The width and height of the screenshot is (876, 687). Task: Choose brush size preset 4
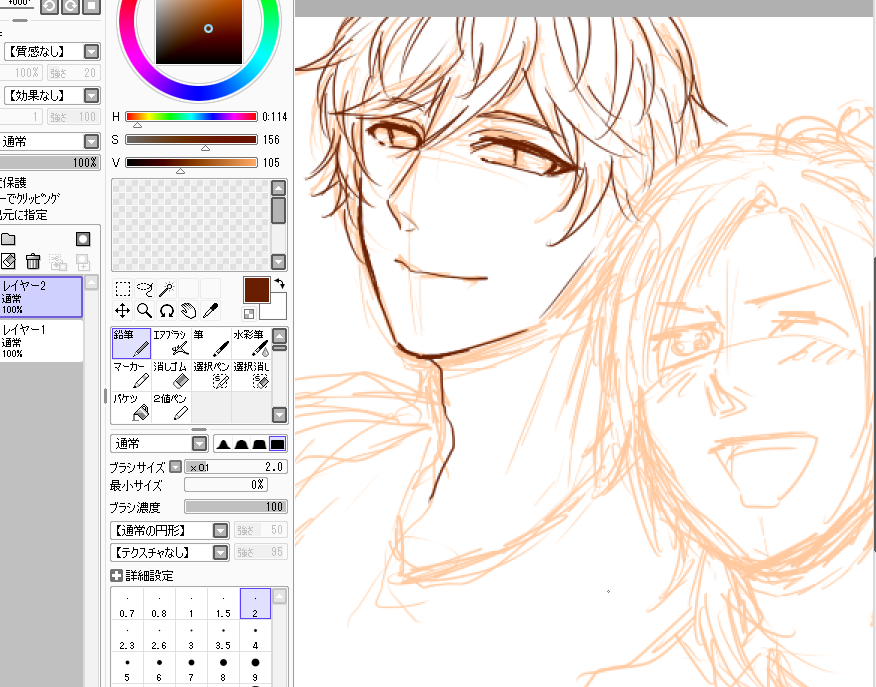[255, 636]
